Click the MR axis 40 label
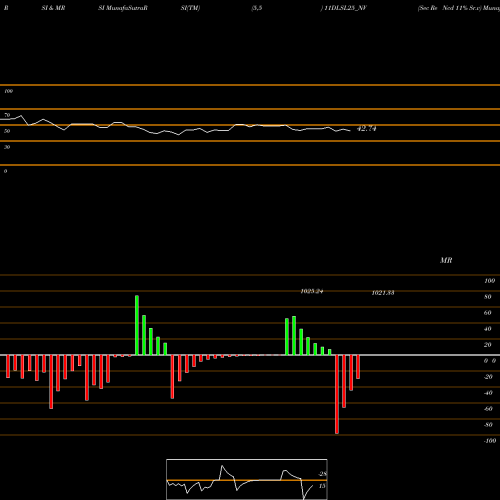Image resolution: width=500 pixels, height=500 pixels. [x=488, y=329]
